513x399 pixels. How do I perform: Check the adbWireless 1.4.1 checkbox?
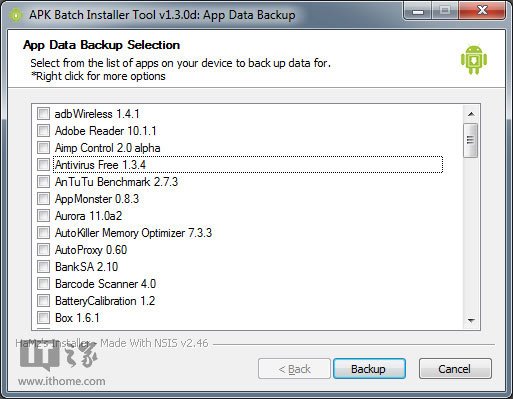[43, 114]
